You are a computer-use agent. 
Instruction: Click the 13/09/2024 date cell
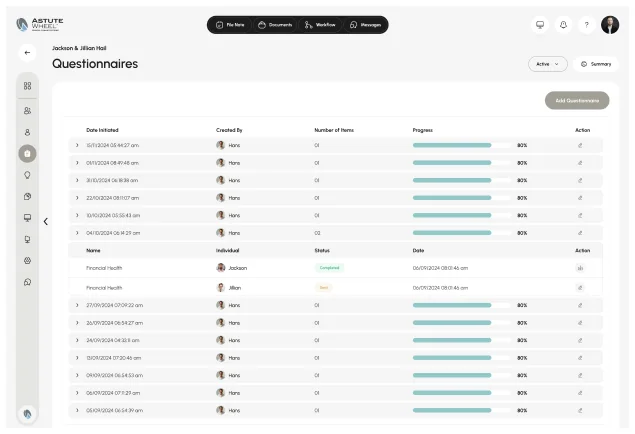113,358
